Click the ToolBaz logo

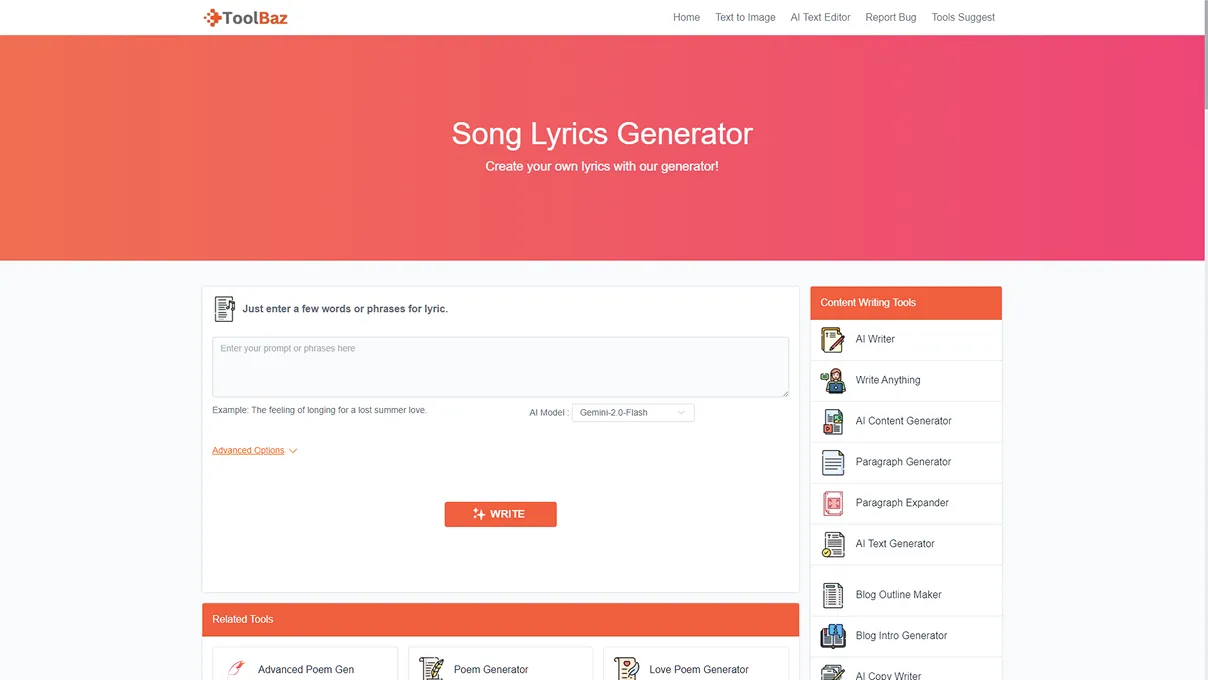pyautogui.click(x=245, y=17)
